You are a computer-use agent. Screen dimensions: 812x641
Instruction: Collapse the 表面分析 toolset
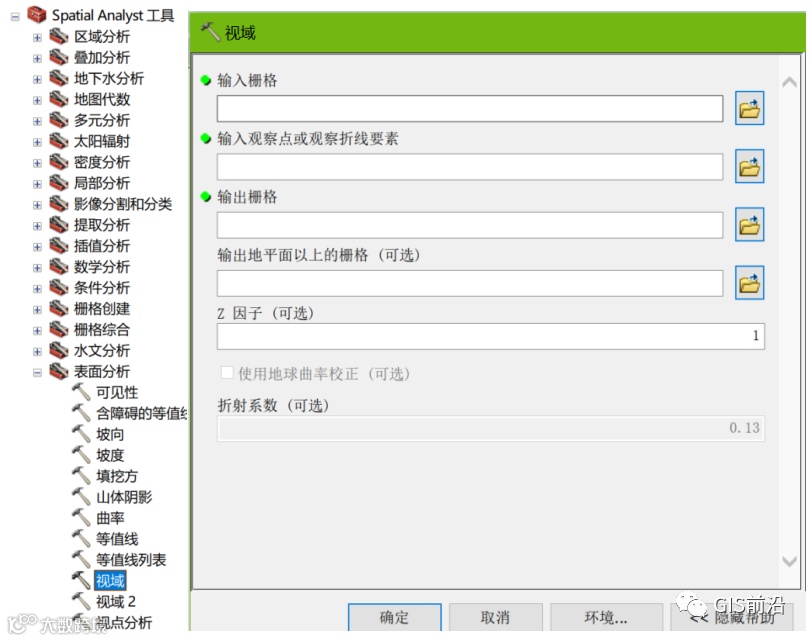[37, 372]
